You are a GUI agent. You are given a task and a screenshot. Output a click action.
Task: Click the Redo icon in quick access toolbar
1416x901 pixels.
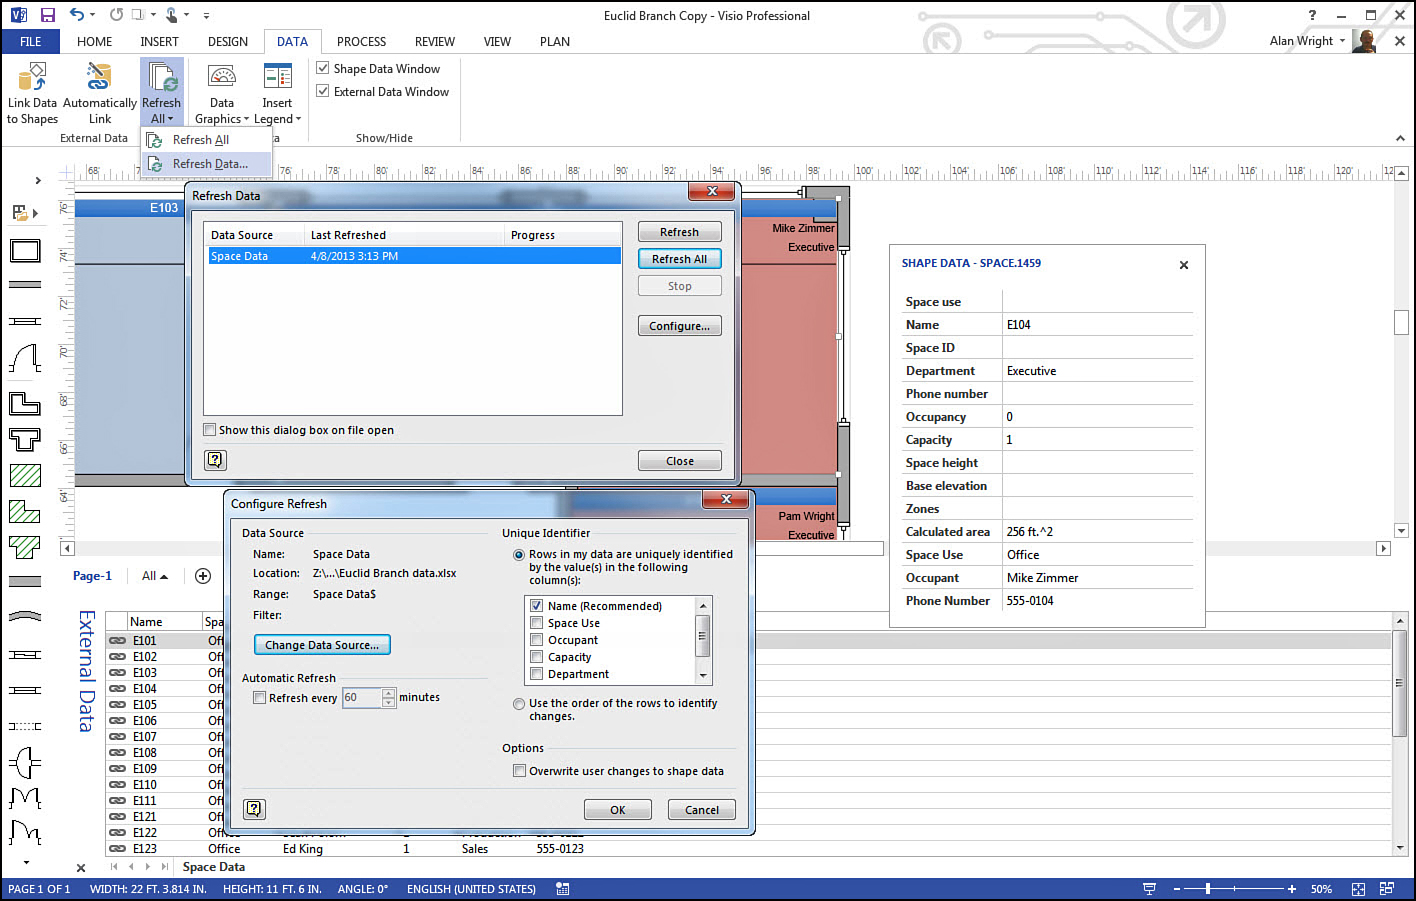(117, 15)
